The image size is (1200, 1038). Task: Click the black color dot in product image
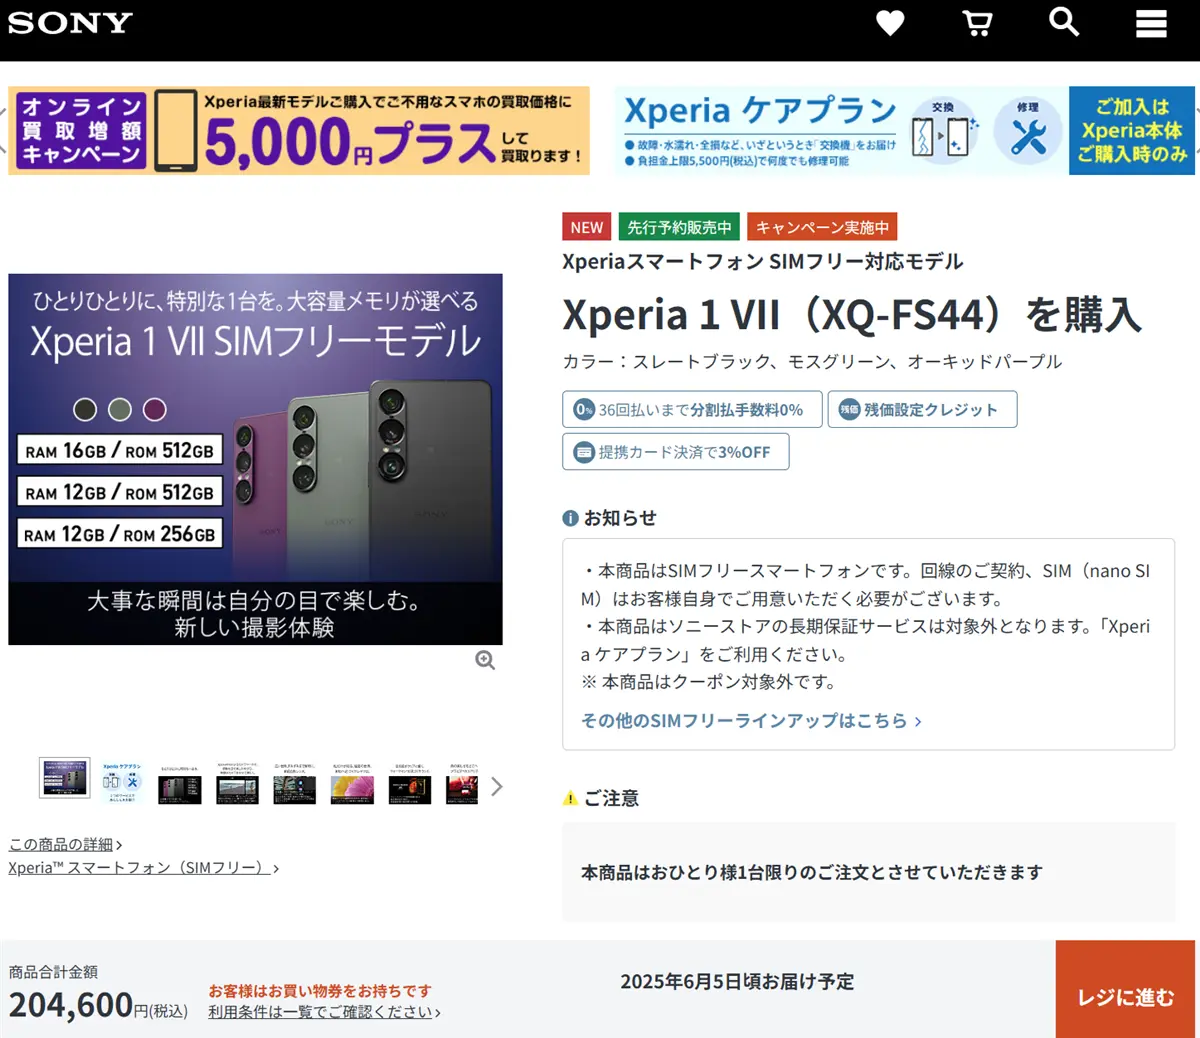coord(85,409)
